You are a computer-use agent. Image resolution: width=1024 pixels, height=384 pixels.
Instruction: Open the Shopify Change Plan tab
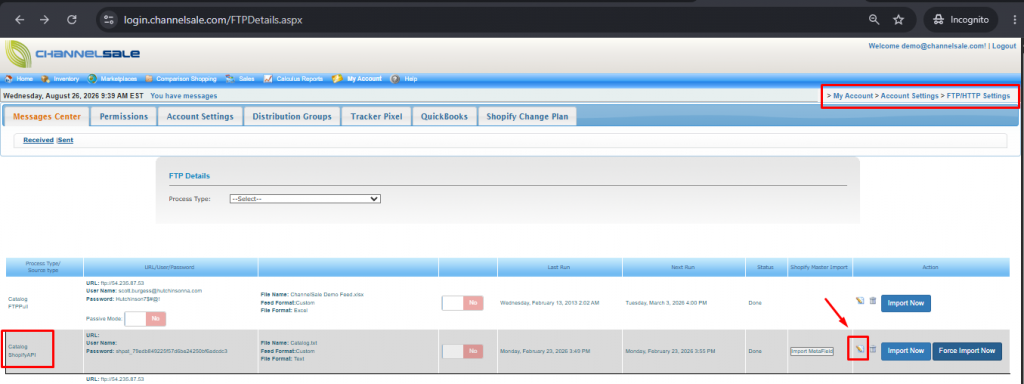coord(527,117)
